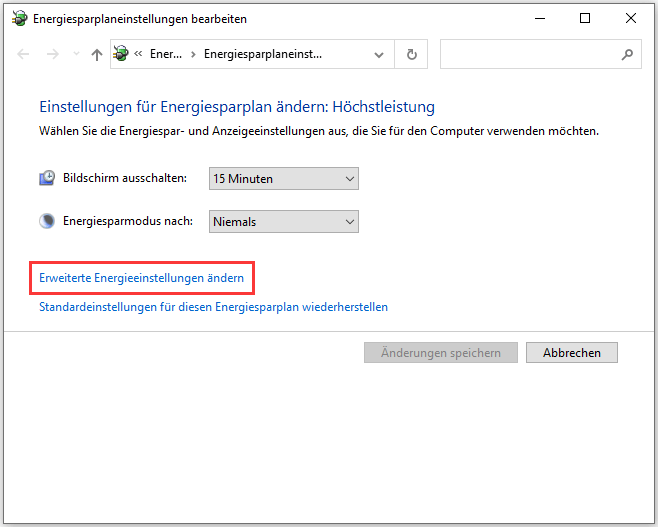This screenshot has height=527, width=658.
Task: Click the power options icon in address bar
Action: (x=121, y=54)
